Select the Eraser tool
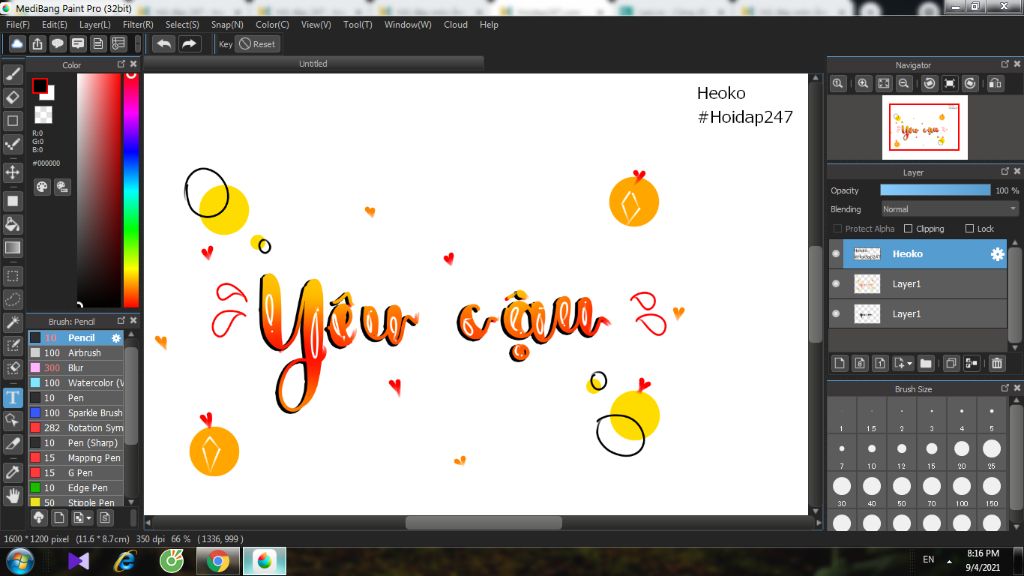1024x576 pixels. [x=12, y=97]
